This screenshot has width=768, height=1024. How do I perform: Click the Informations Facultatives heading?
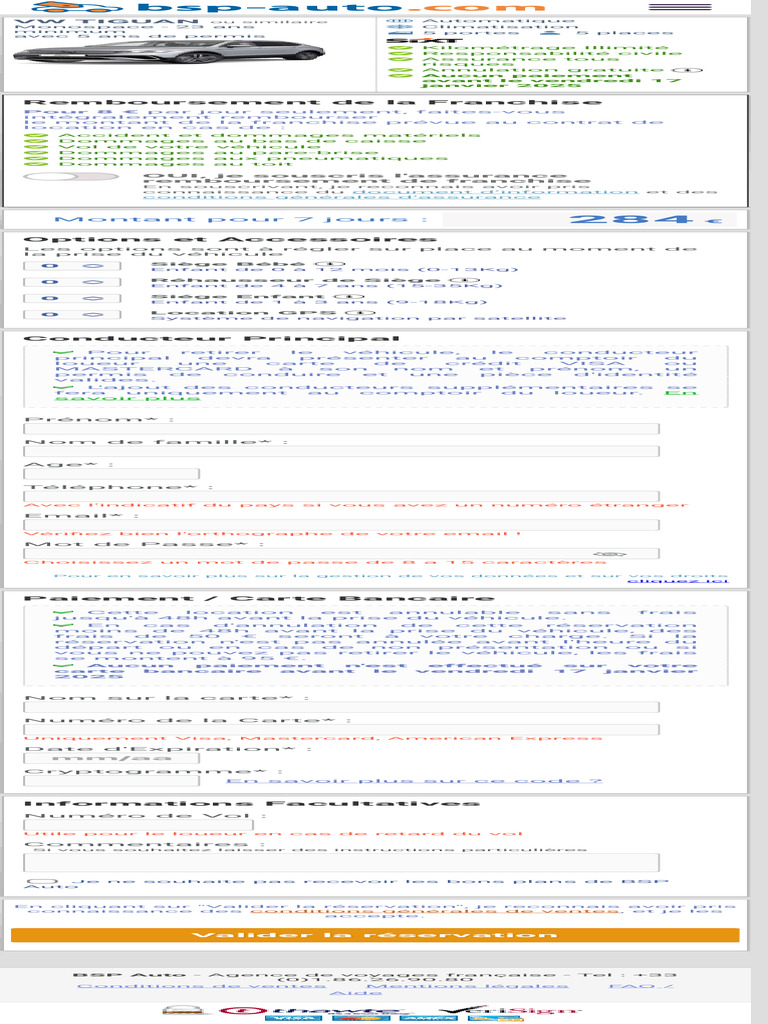(251, 803)
